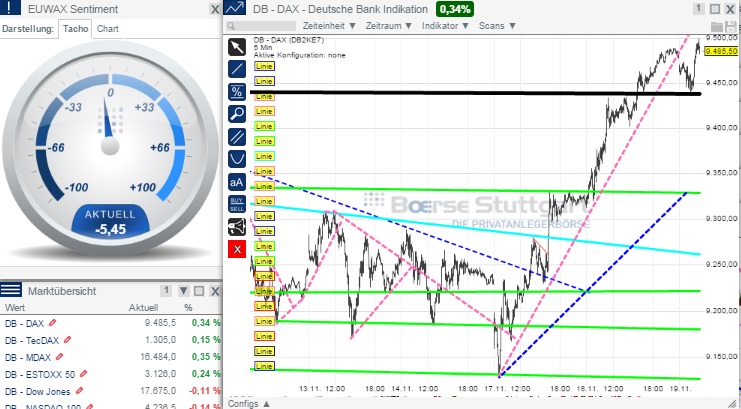The image size is (741, 409).
Task: Maximize the Marktübersicht panel
Action: (199, 291)
